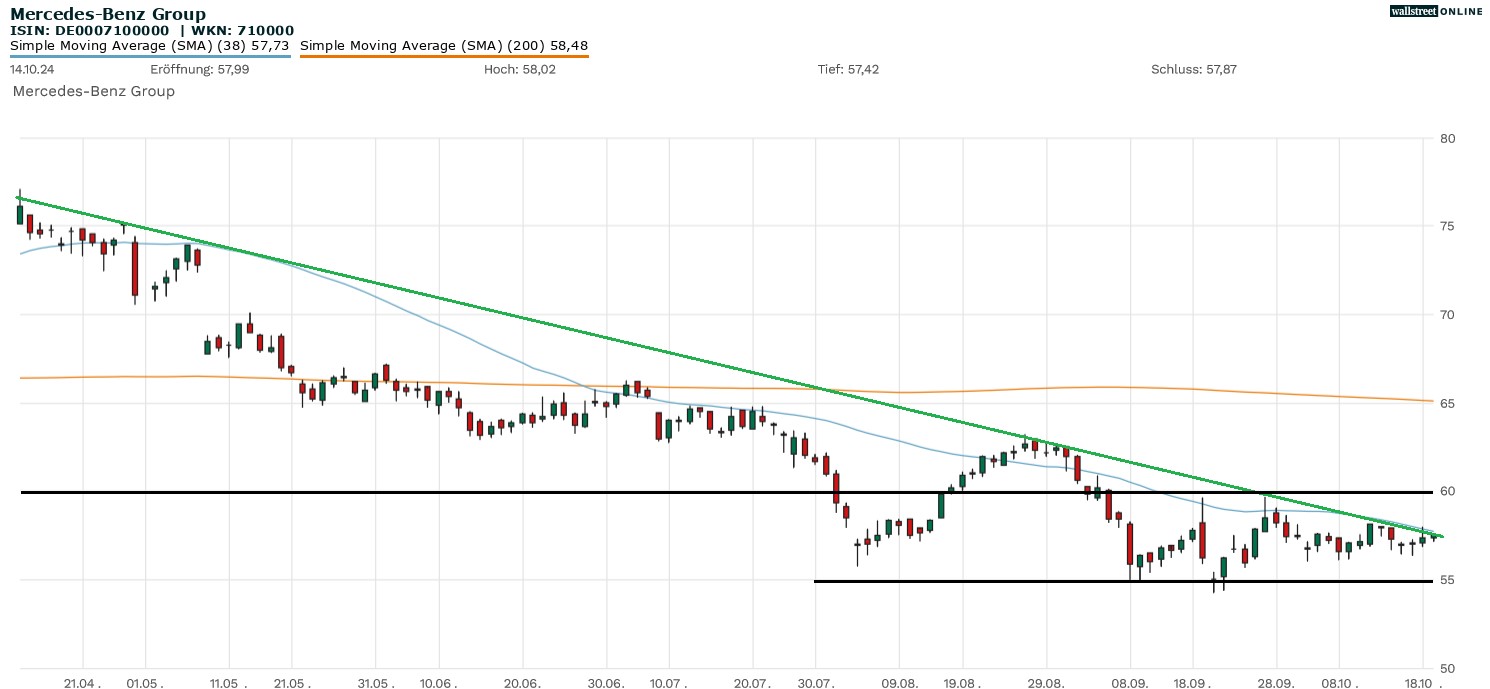Click the 70 price axis label

click(1445, 315)
